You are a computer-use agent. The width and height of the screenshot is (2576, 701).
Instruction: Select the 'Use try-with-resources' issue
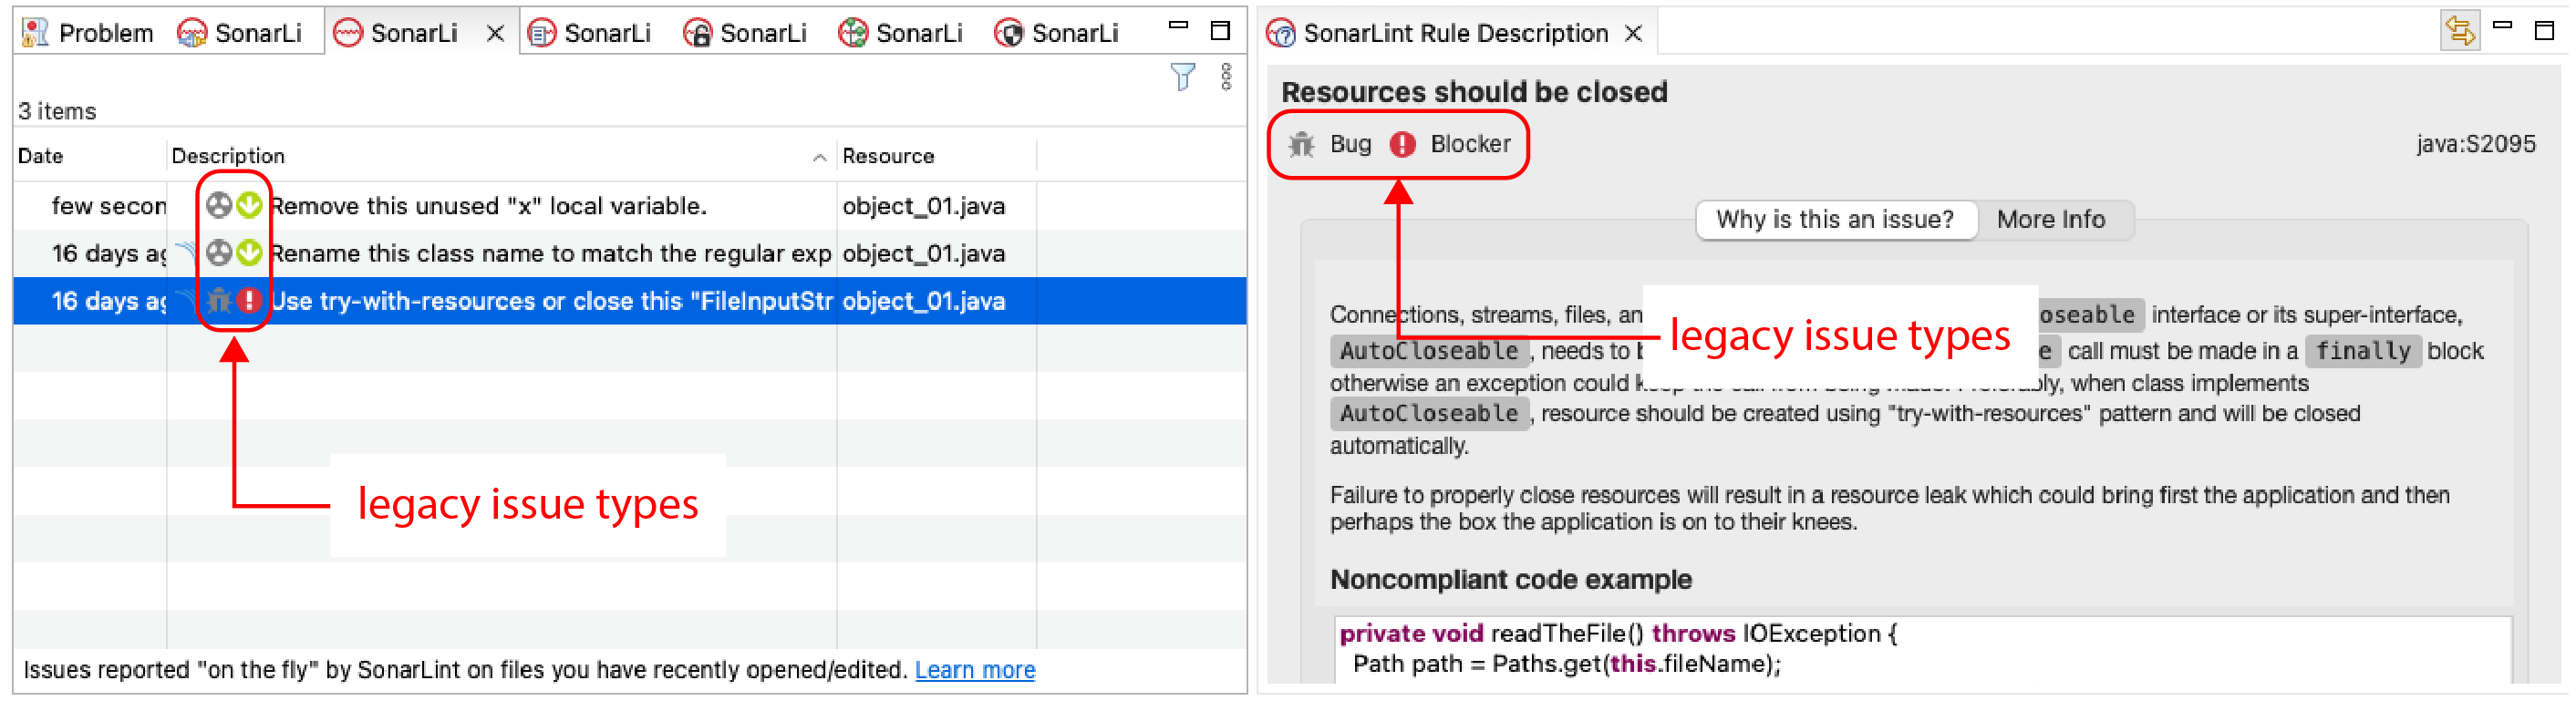coord(551,301)
